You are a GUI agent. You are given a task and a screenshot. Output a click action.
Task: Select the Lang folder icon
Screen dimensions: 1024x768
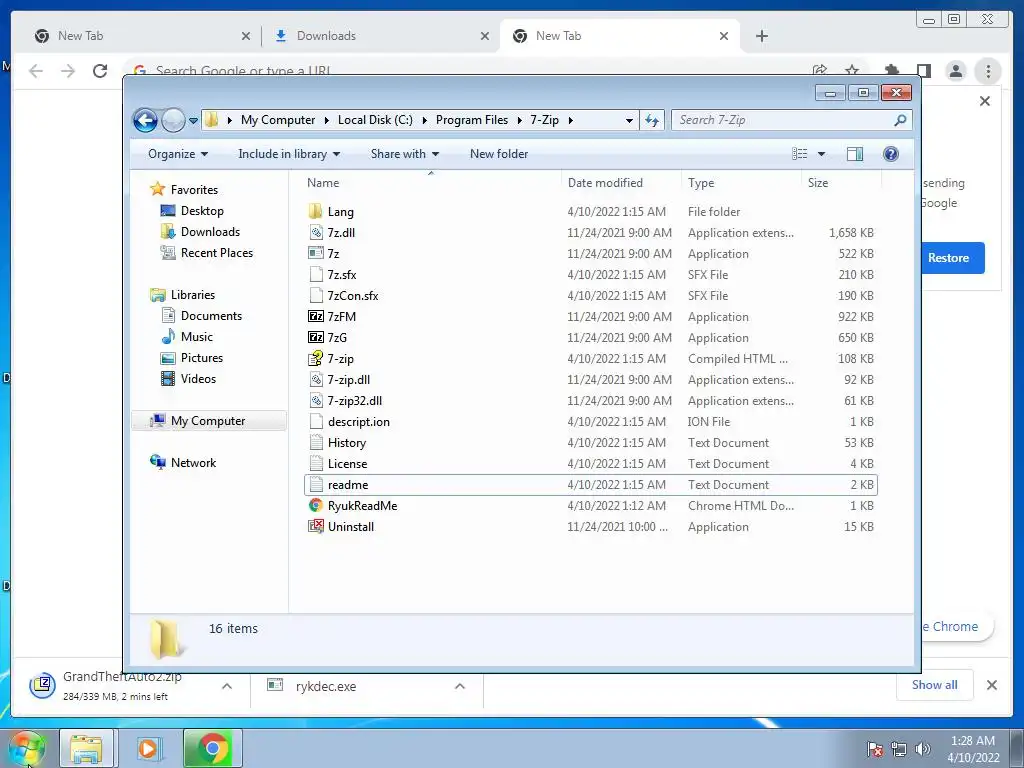pos(315,212)
